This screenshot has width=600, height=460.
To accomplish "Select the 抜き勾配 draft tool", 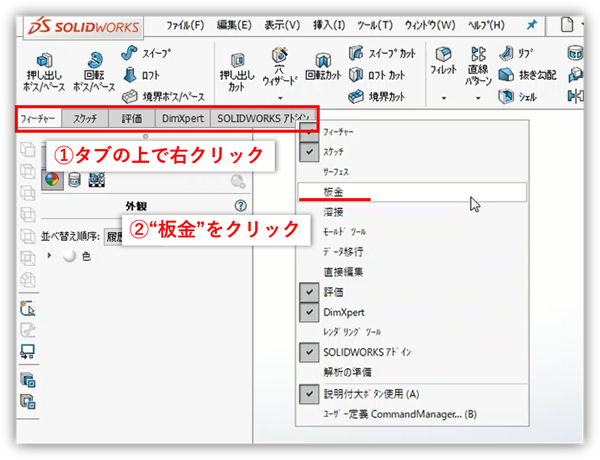I will 527,75.
